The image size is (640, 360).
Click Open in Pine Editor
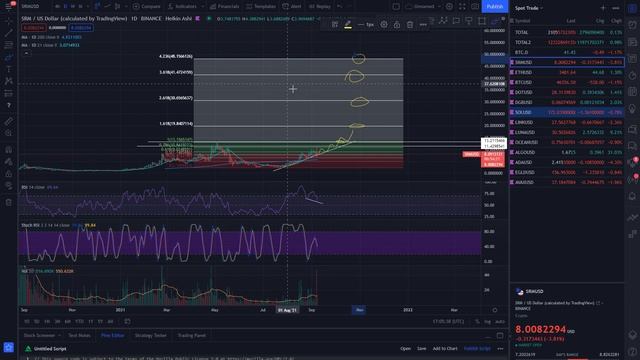click(405, 349)
